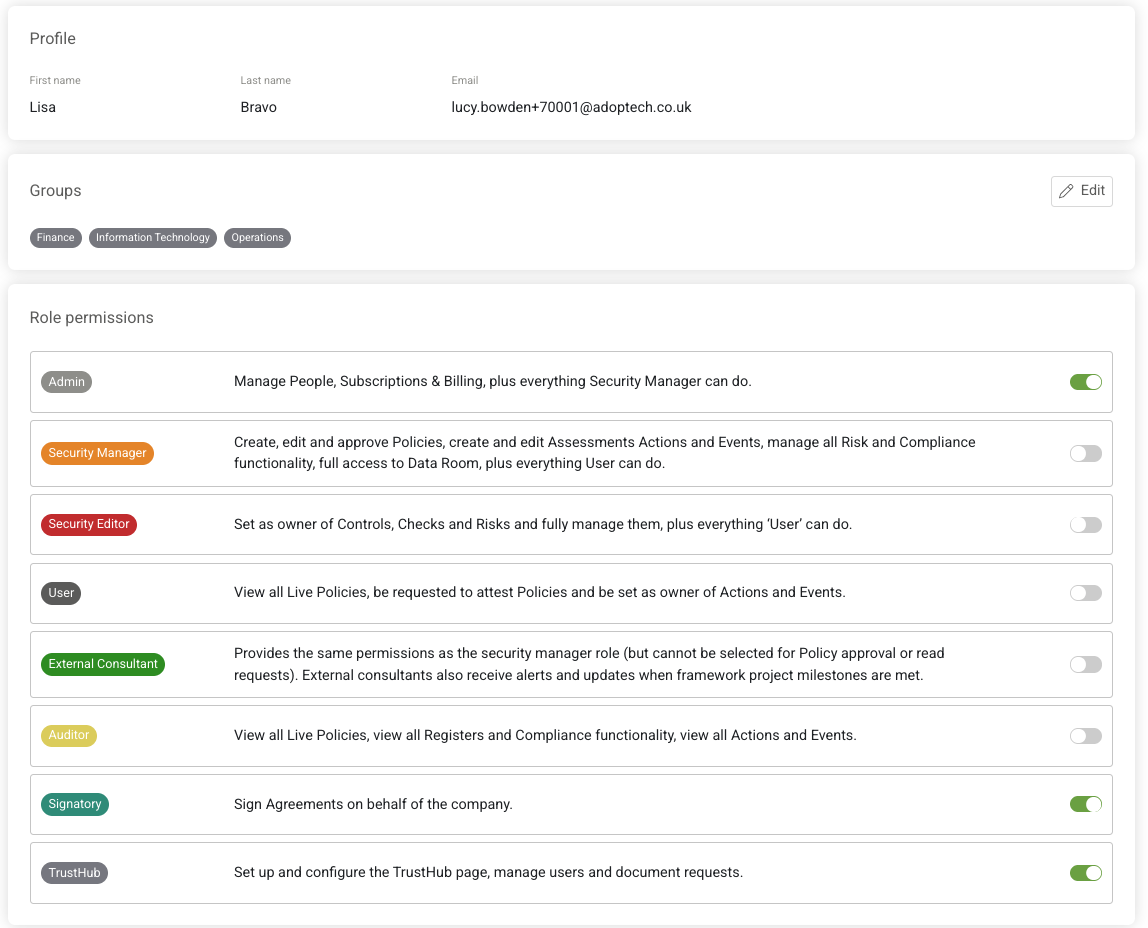Click the gray Admin role badge
The image size is (1148, 928).
click(66, 382)
